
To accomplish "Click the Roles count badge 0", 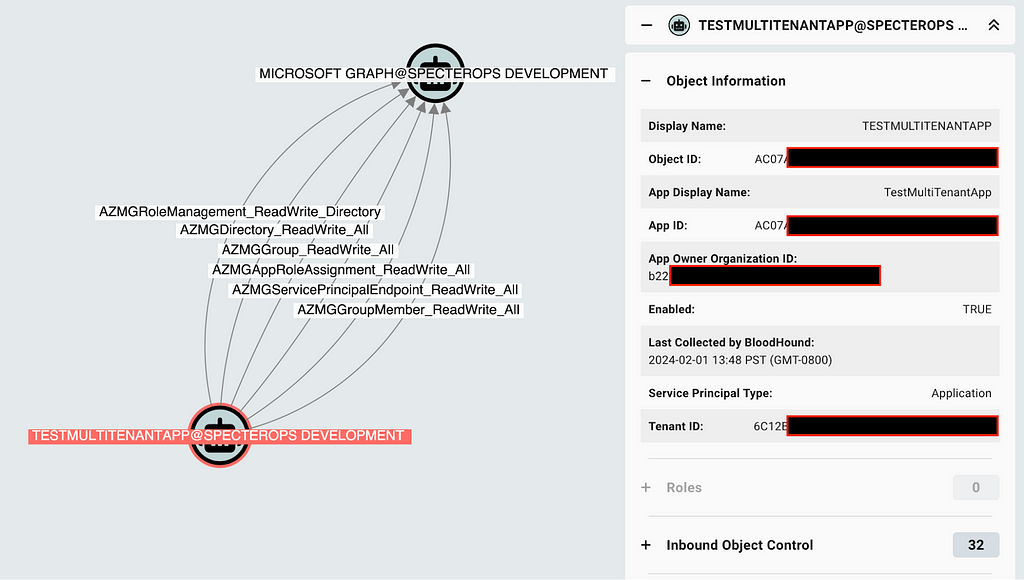I will [x=976, y=487].
